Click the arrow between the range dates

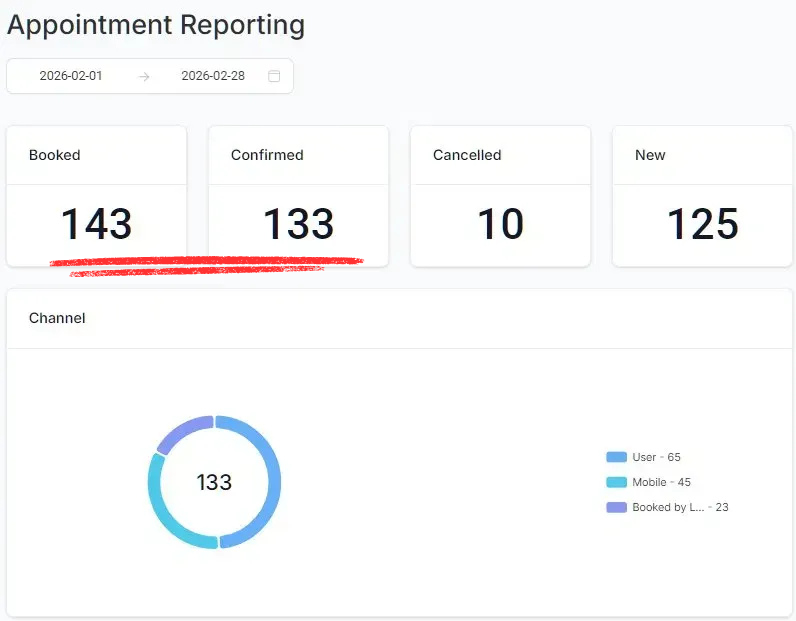(x=144, y=77)
